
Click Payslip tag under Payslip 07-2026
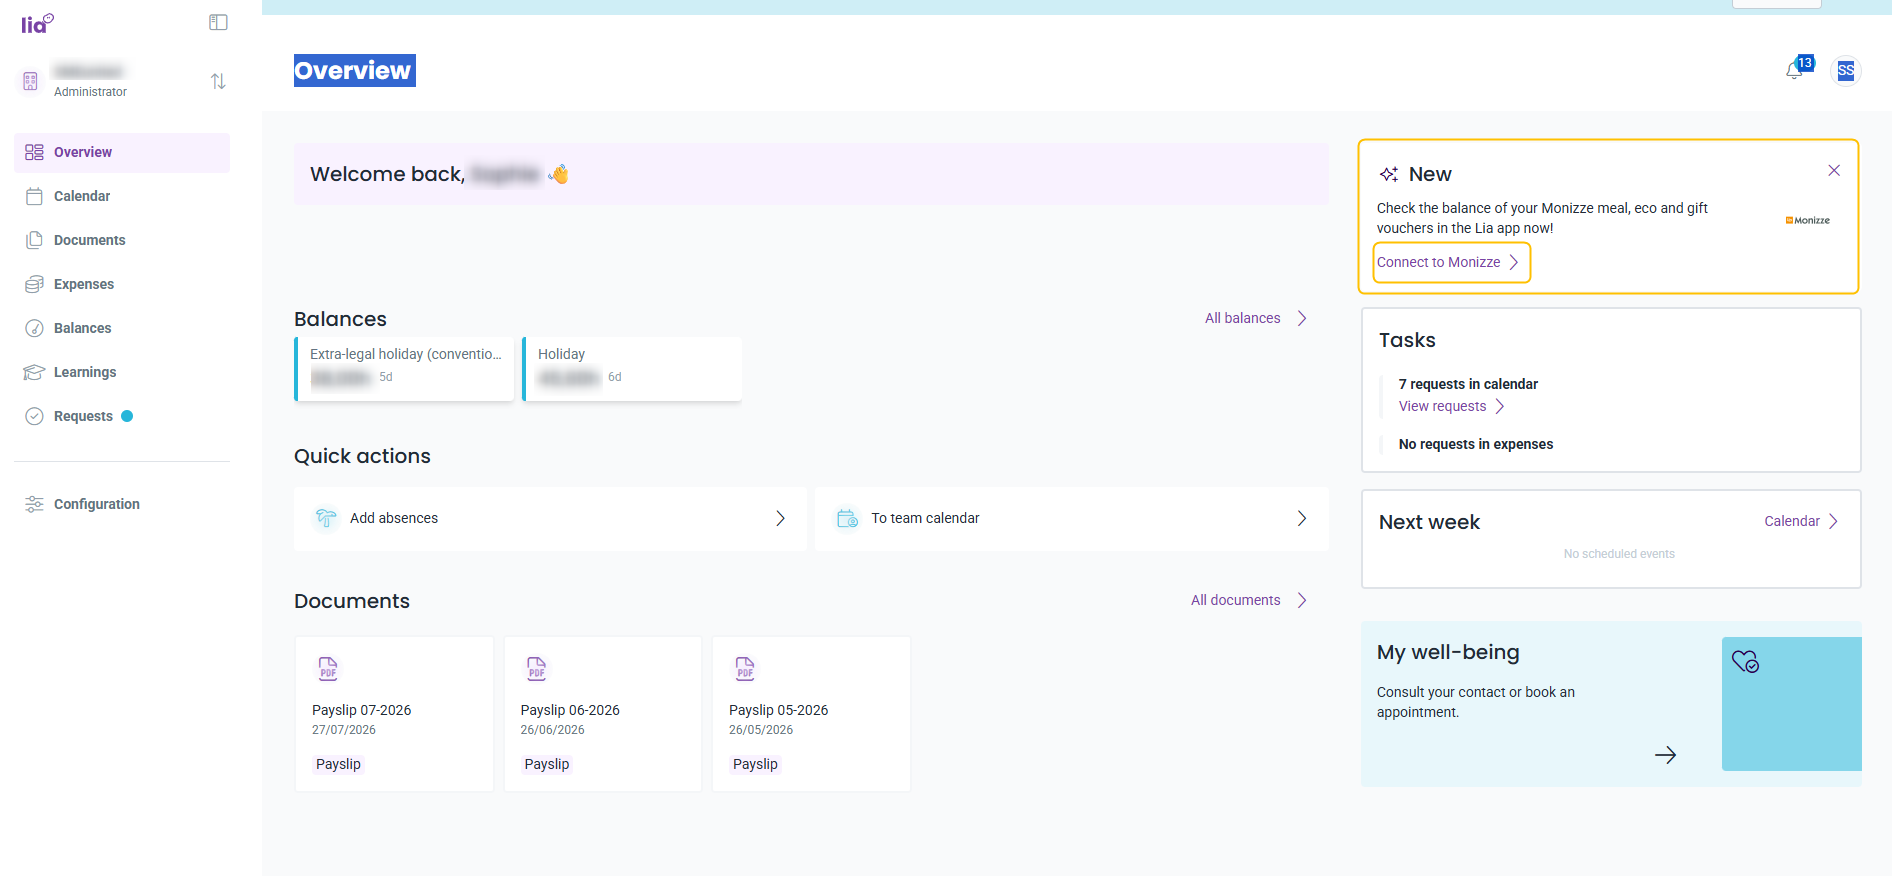pyautogui.click(x=338, y=764)
